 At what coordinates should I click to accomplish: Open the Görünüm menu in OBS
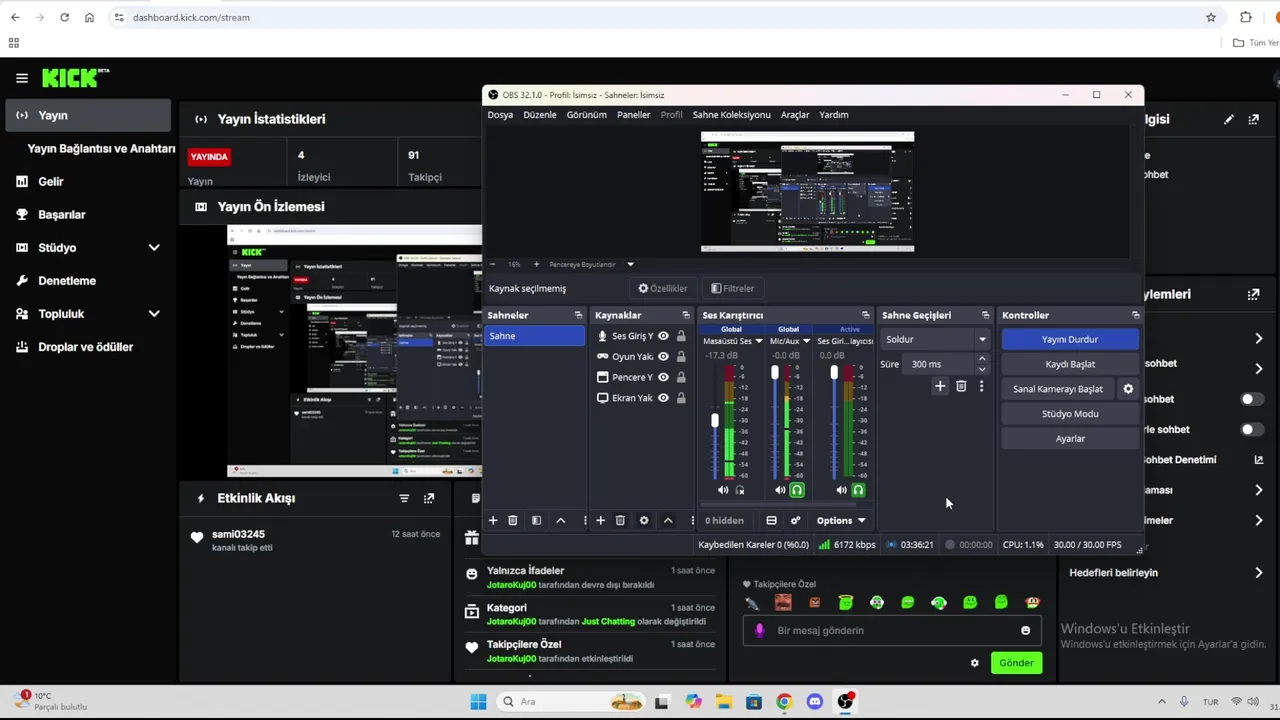pyautogui.click(x=587, y=115)
